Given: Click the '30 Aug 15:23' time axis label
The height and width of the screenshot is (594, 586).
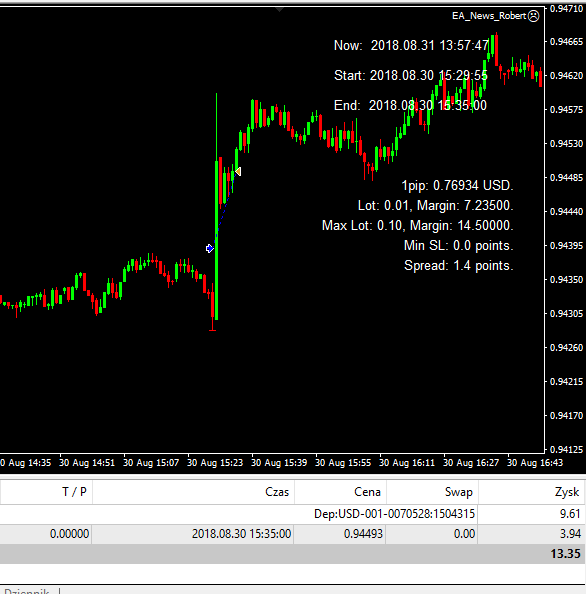Looking at the screenshot, I should [215, 463].
